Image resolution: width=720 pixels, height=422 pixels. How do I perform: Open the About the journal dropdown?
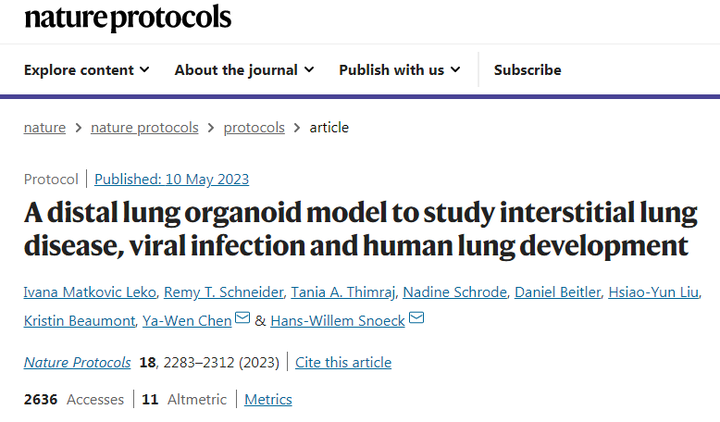[244, 70]
